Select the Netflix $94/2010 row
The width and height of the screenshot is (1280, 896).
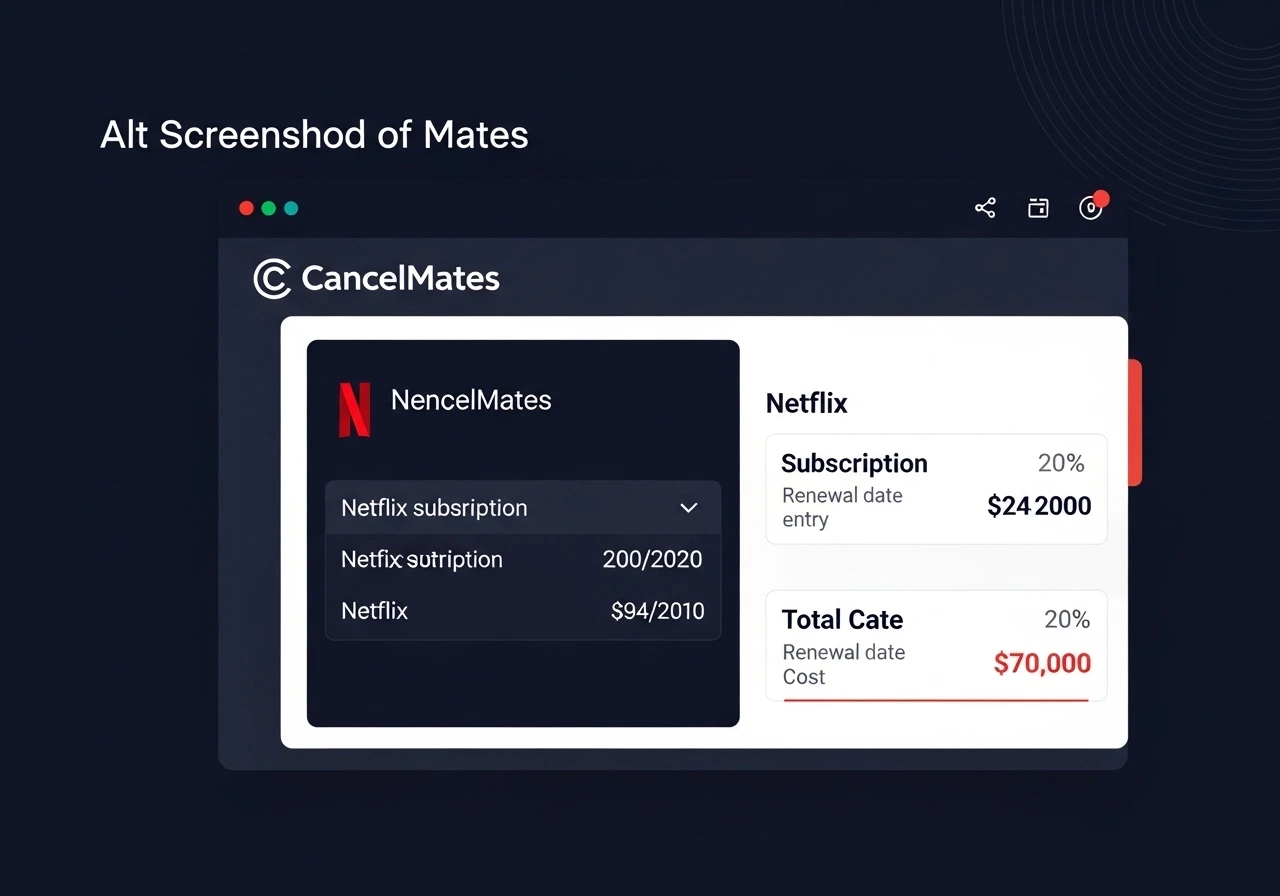coord(523,611)
